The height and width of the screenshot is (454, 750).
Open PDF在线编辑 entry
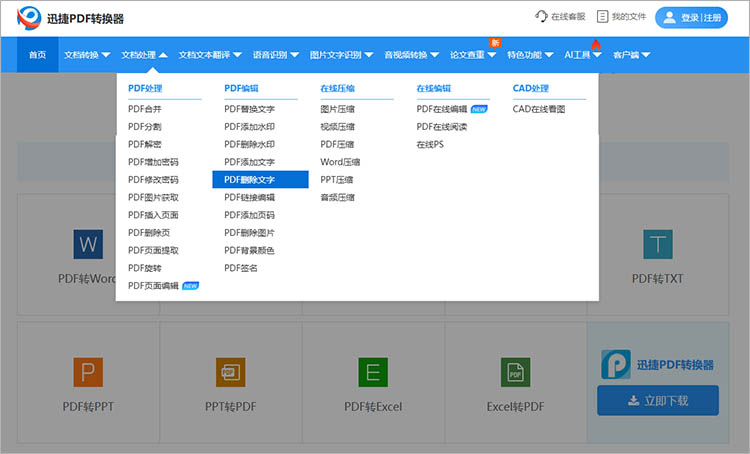441,109
